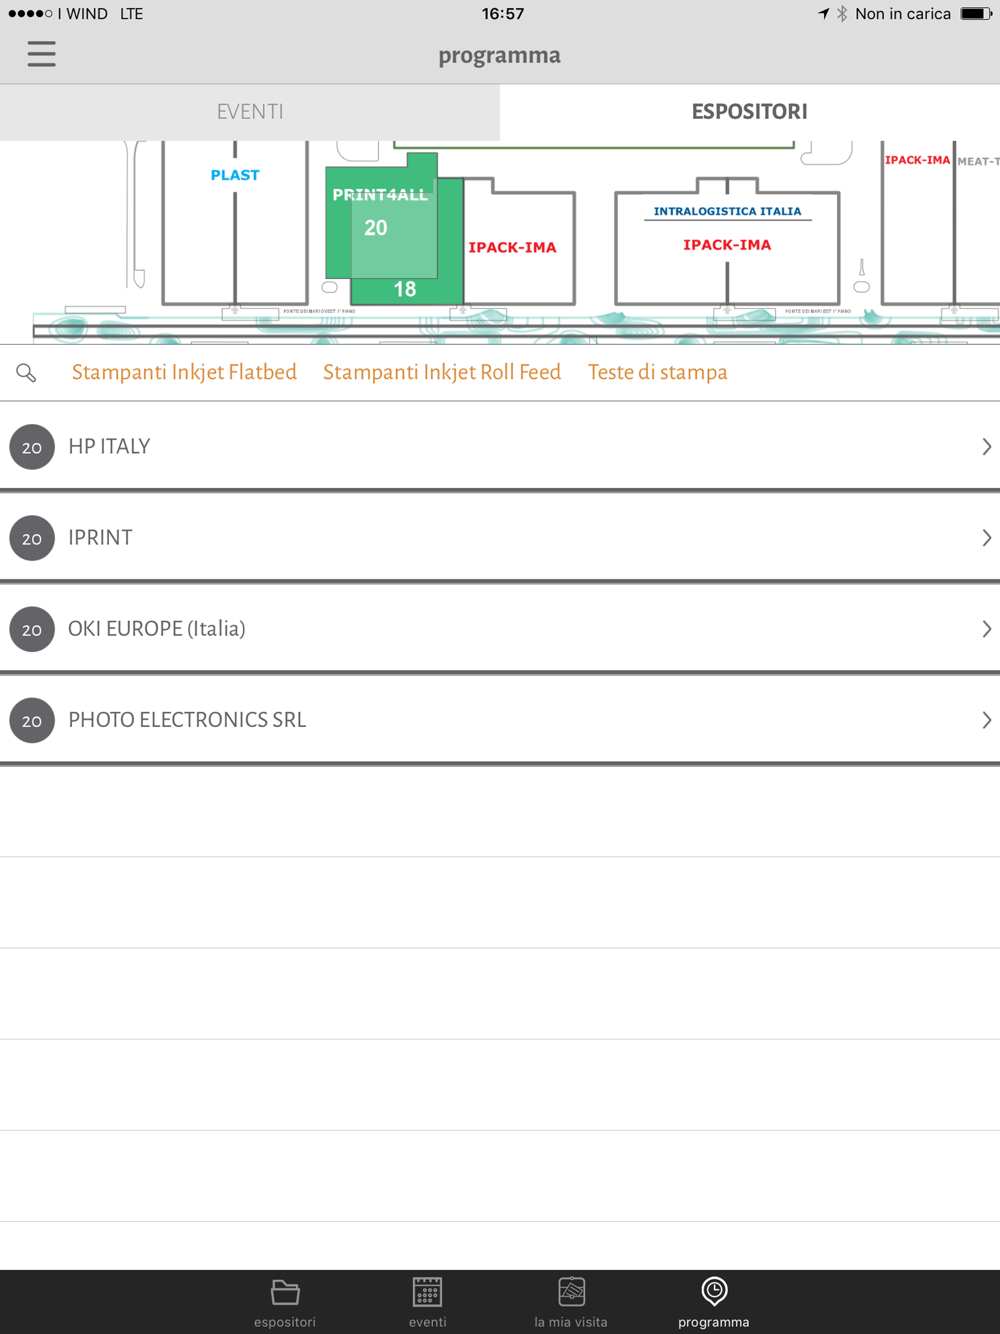Expand OKI EUROPE details chevron
The width and height of the screenshot is (1000, 1334).
(x=986, y=629)
